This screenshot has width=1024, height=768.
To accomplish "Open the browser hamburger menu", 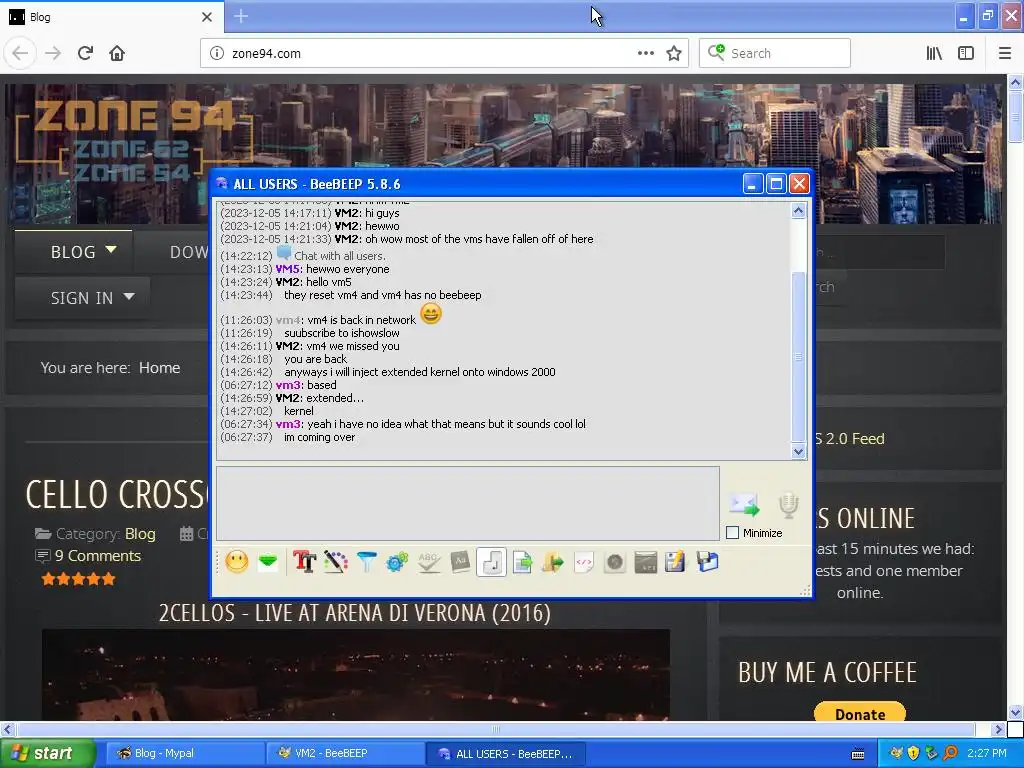I will (x=1004, y=54).
